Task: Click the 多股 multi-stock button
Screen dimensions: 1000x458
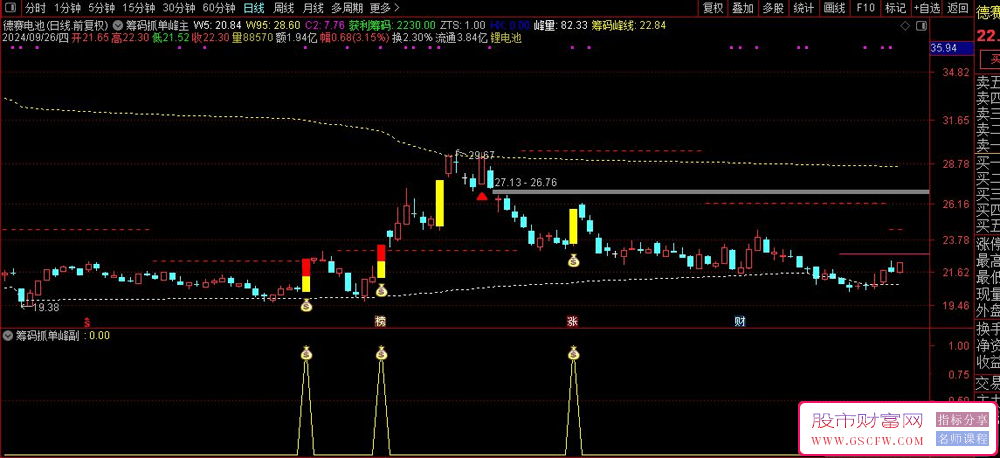Action: [773, 8]
